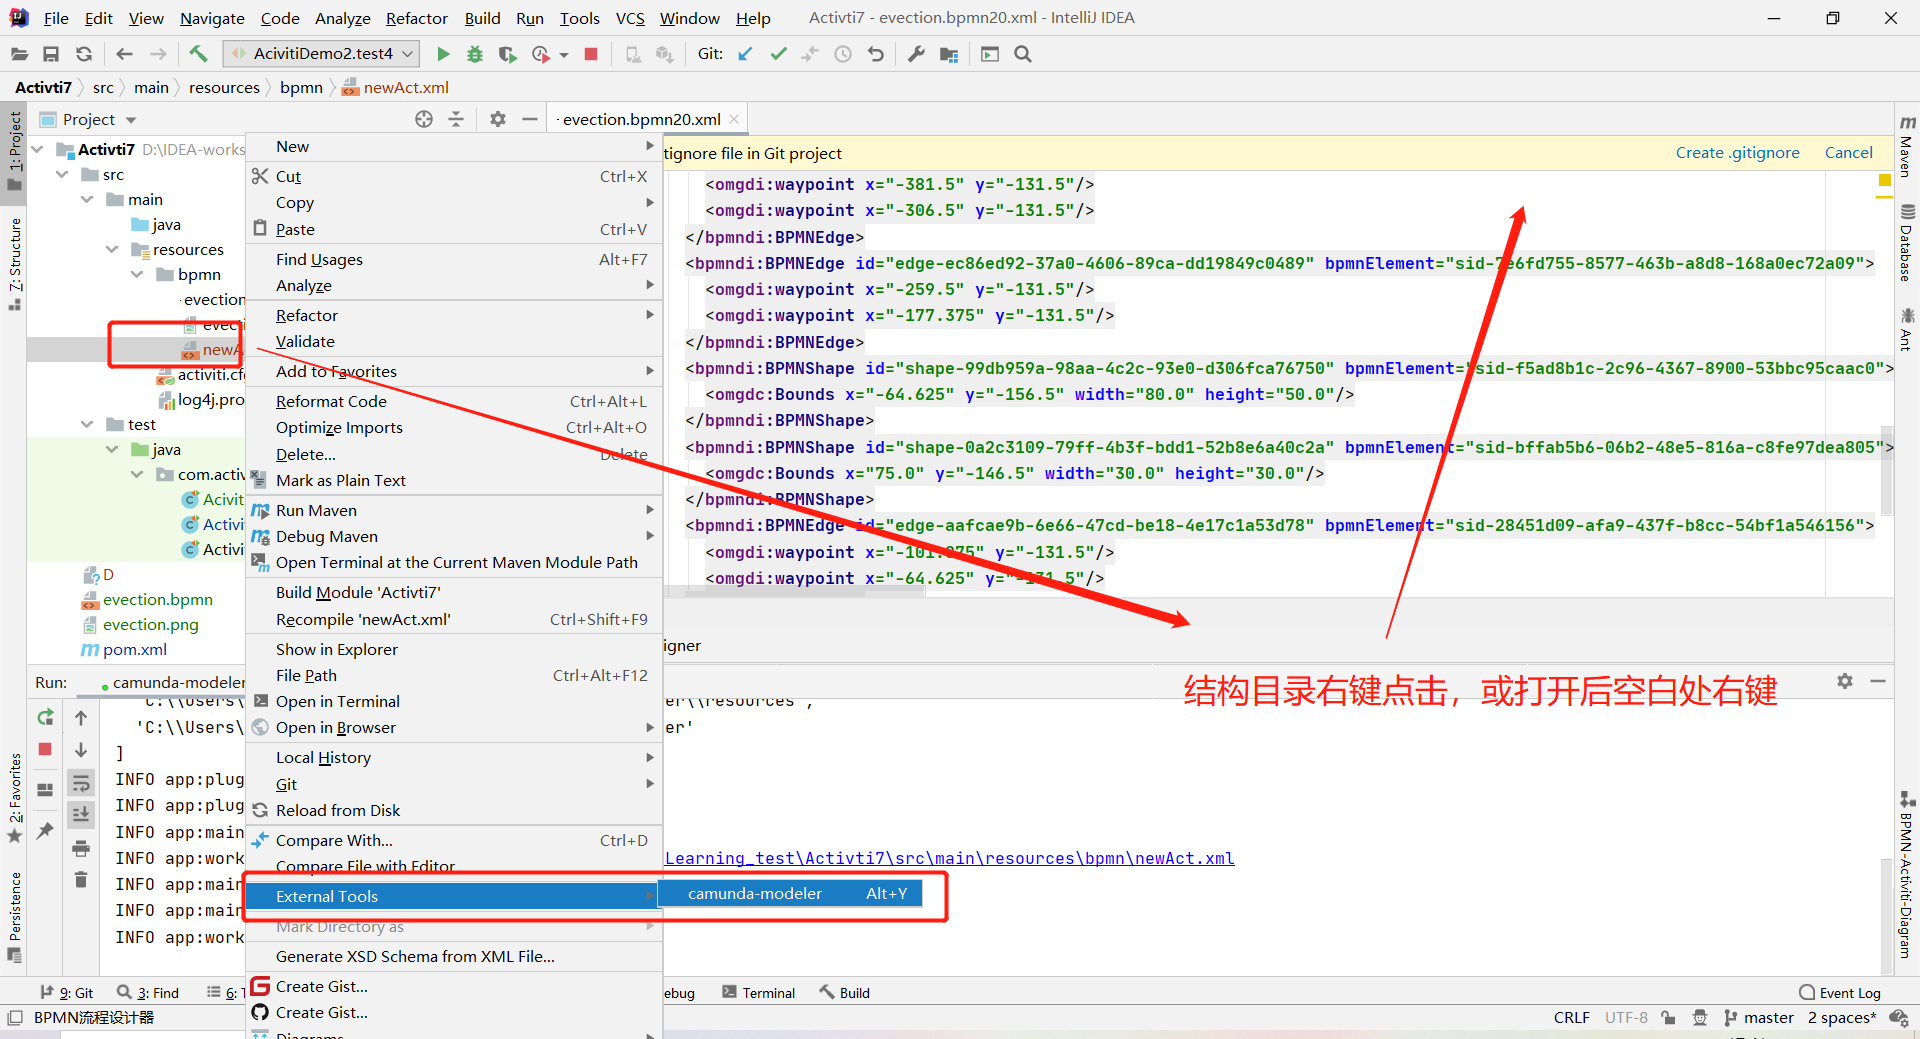The height and width of the screenshot is (1039, 1920).
Task: Click the Save All toolbar icon
Action: point(51,54)
